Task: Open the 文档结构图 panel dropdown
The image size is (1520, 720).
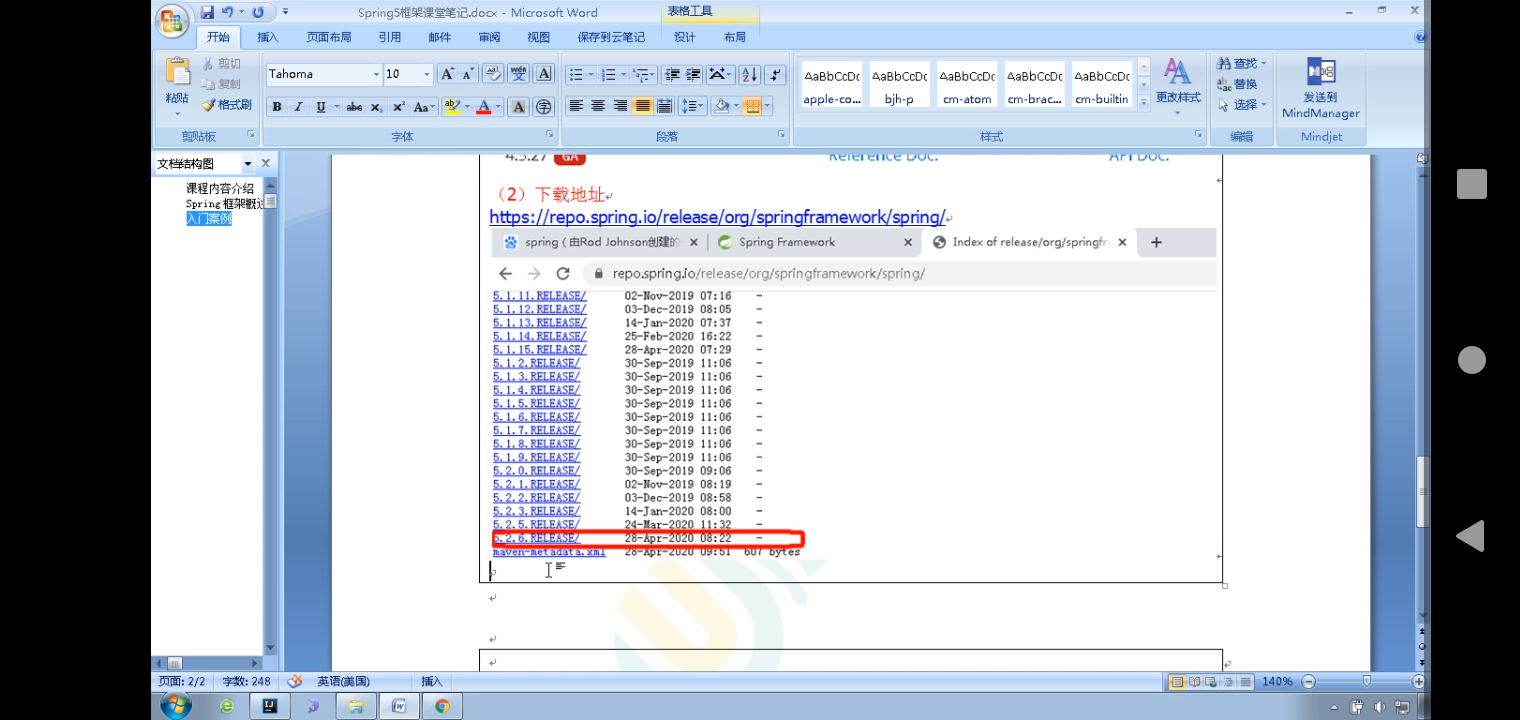Action: pos(248,164)
